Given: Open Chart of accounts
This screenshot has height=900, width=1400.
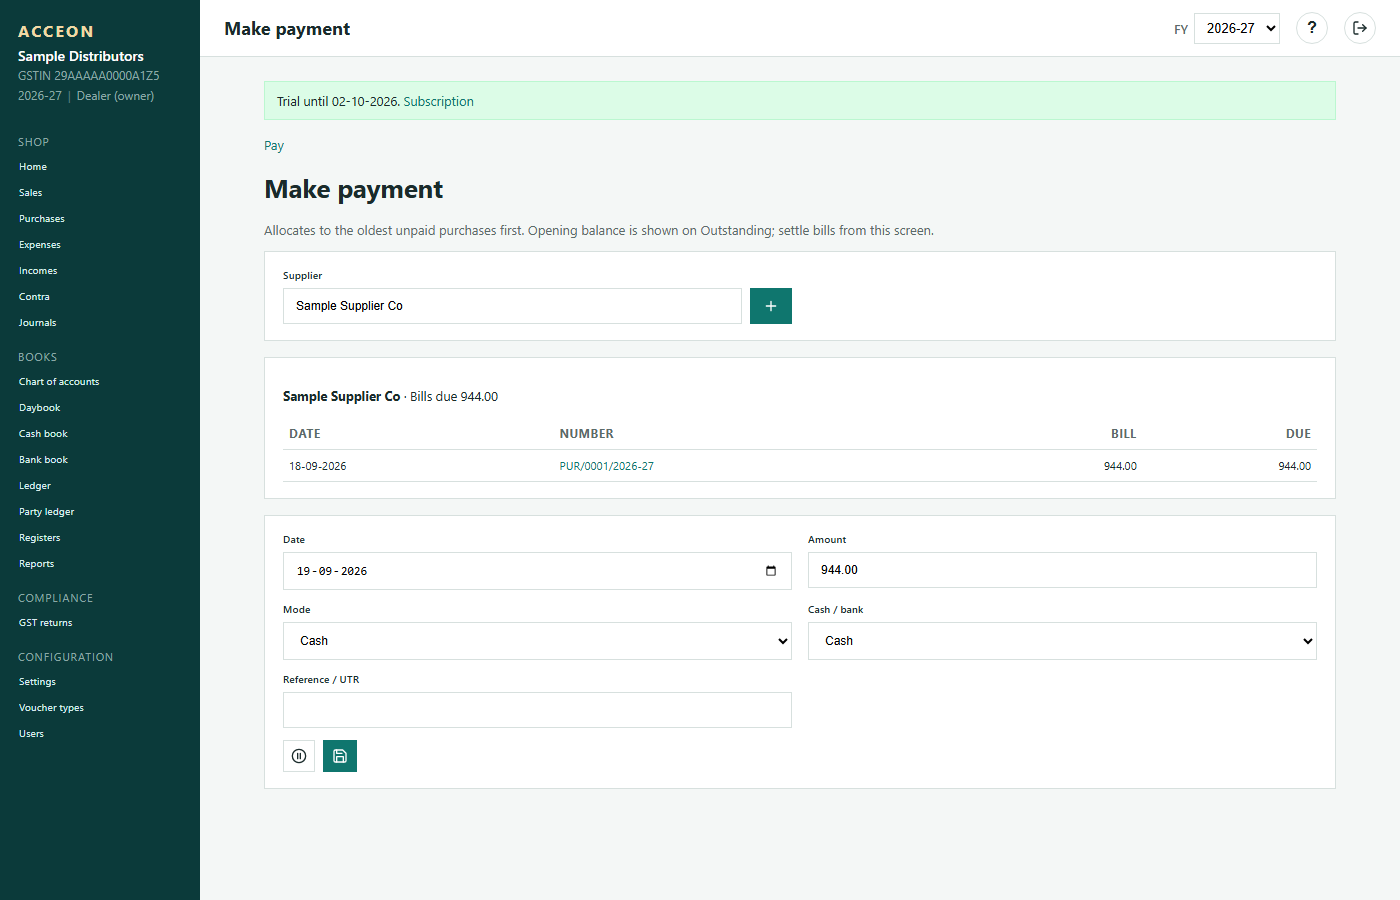Looking at the screenshot, I should 59,382.
